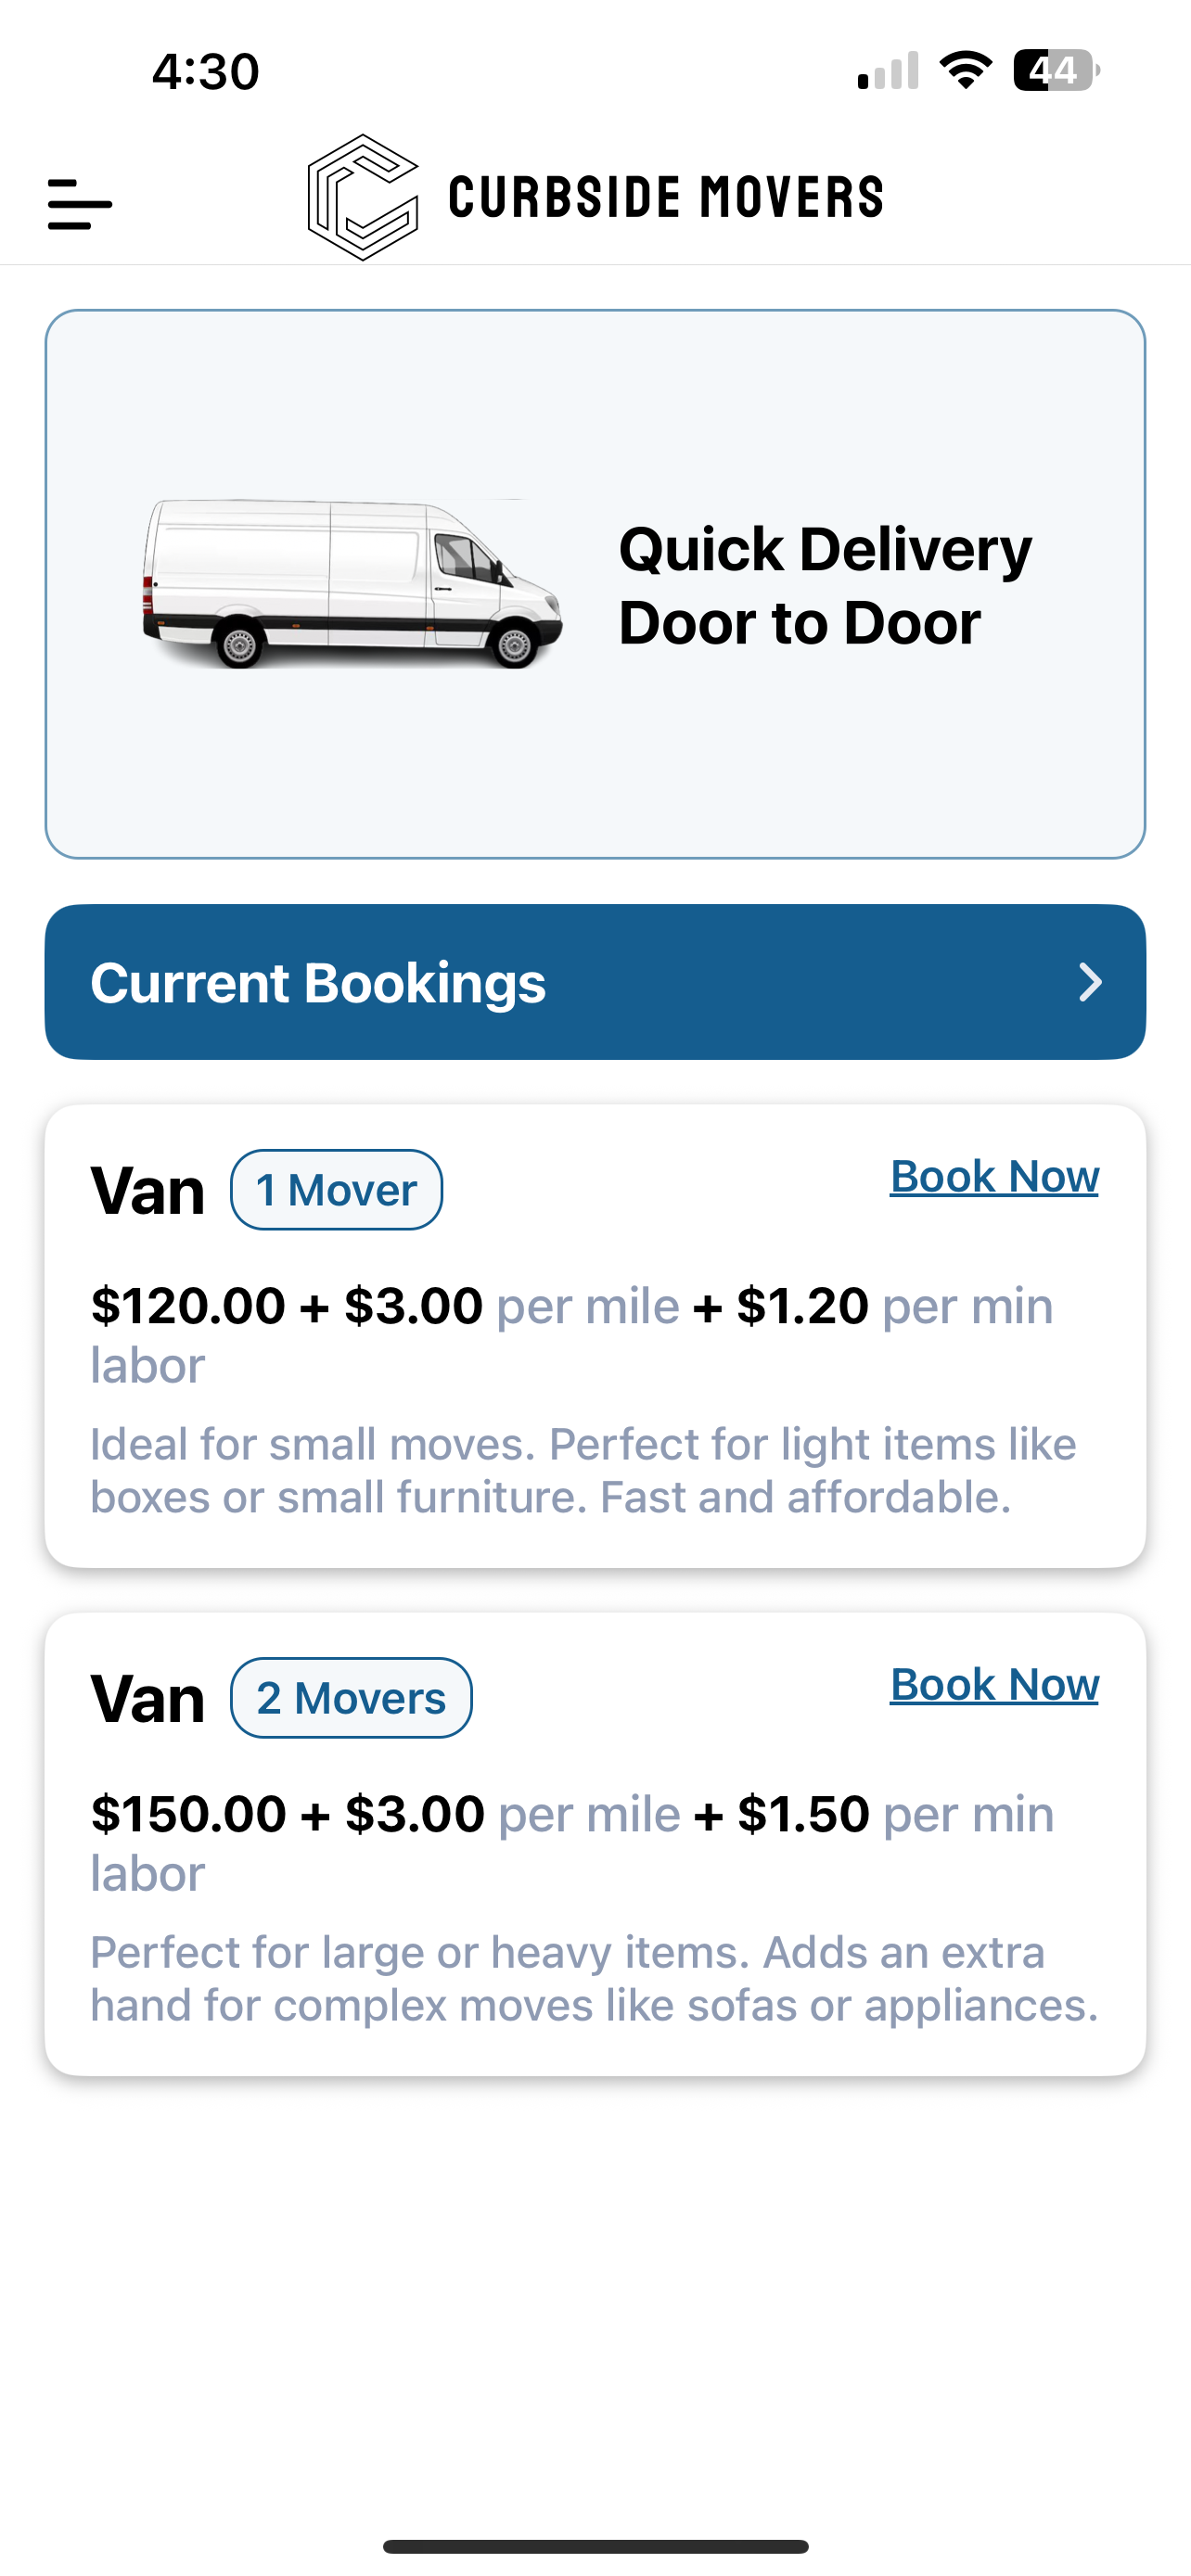
Task: Tap the white delivery van image
Action: pos(352,584)
